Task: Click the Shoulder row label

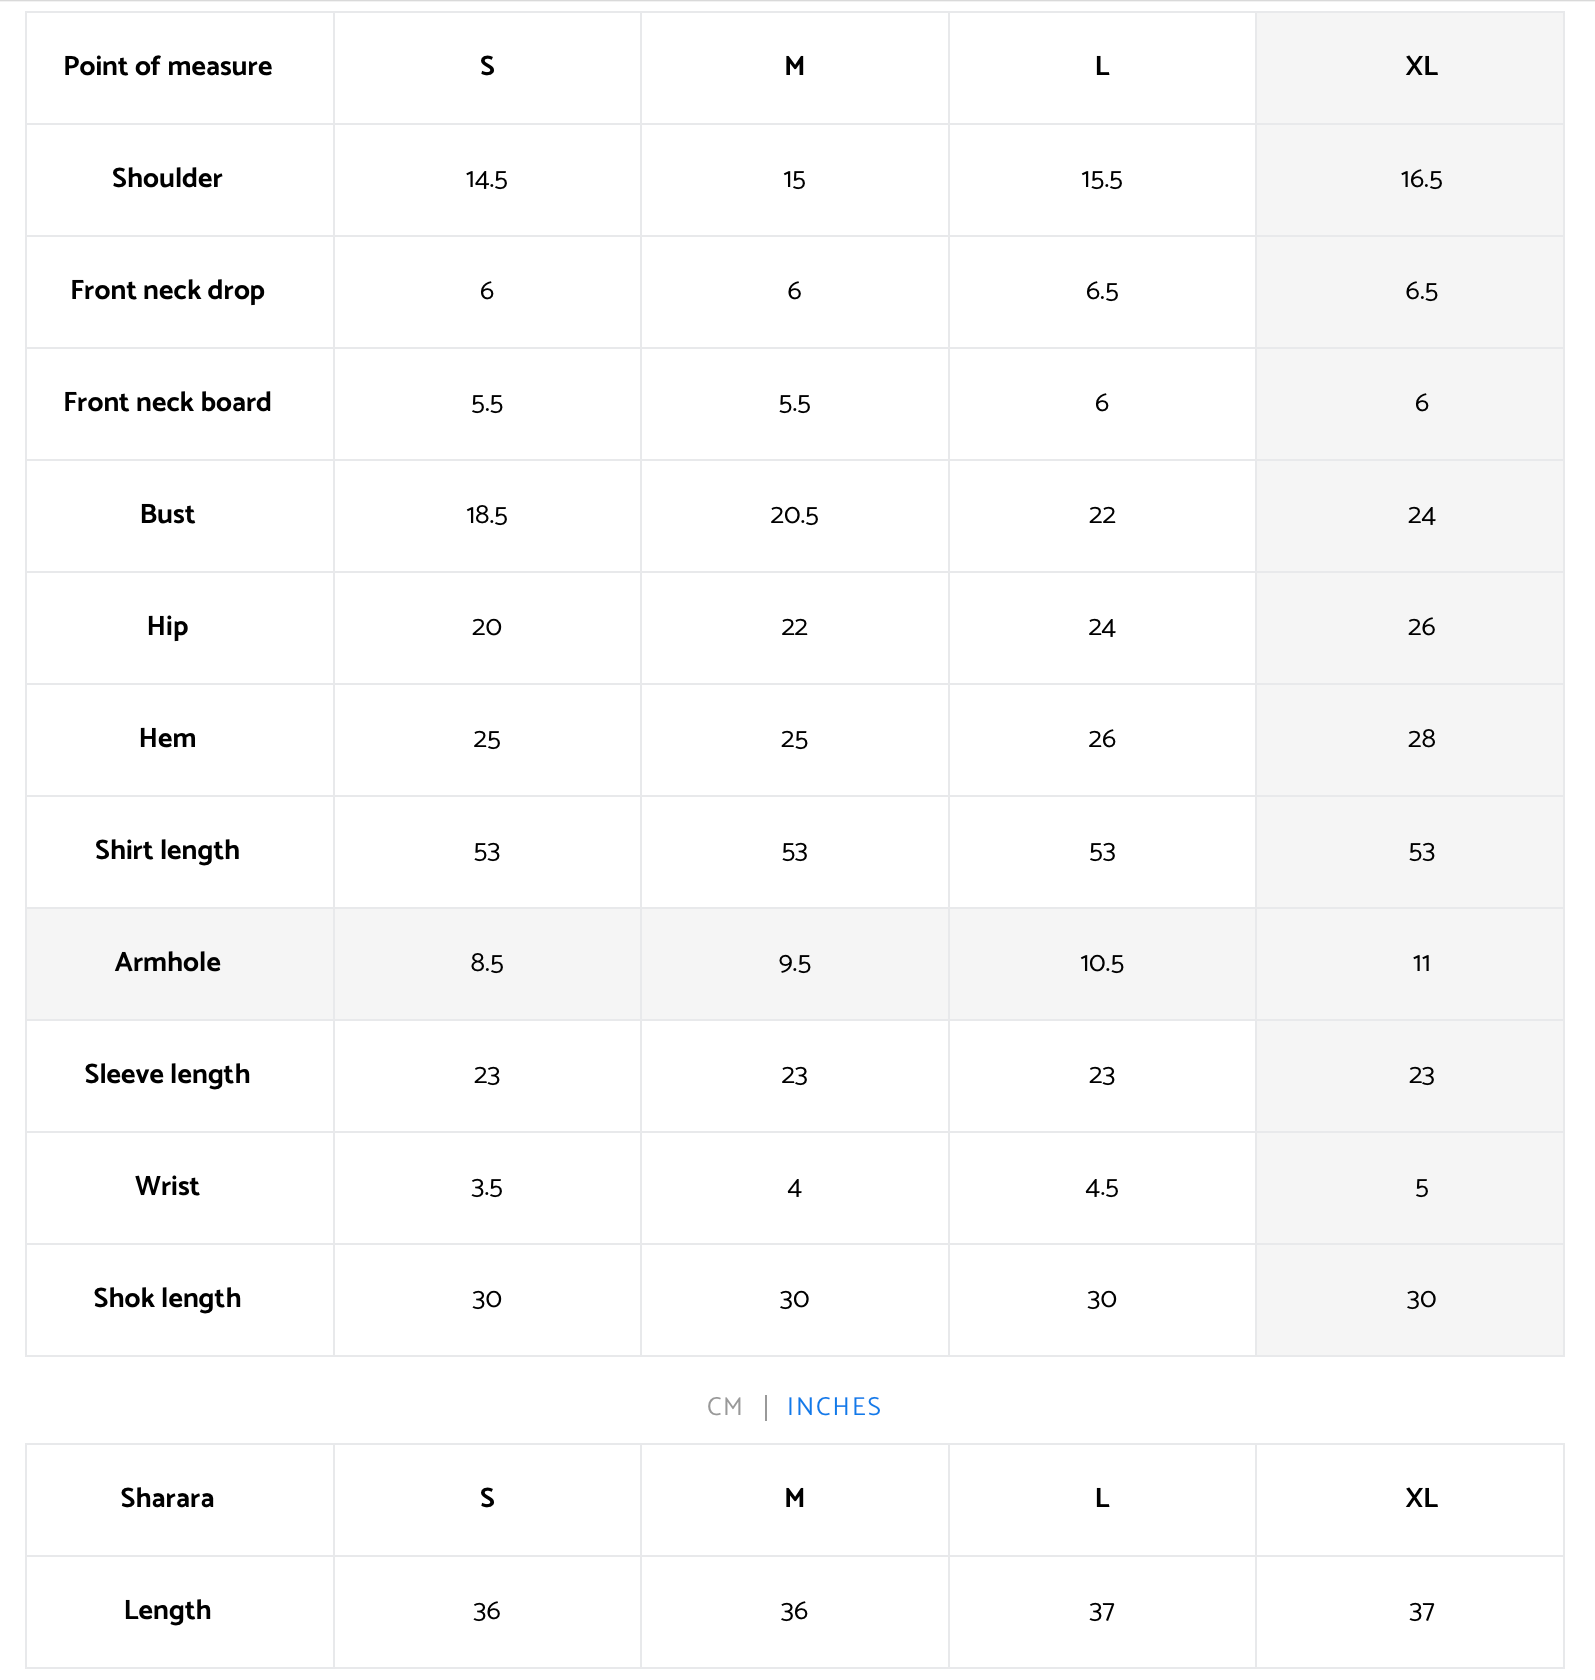Action: point(167,178)
